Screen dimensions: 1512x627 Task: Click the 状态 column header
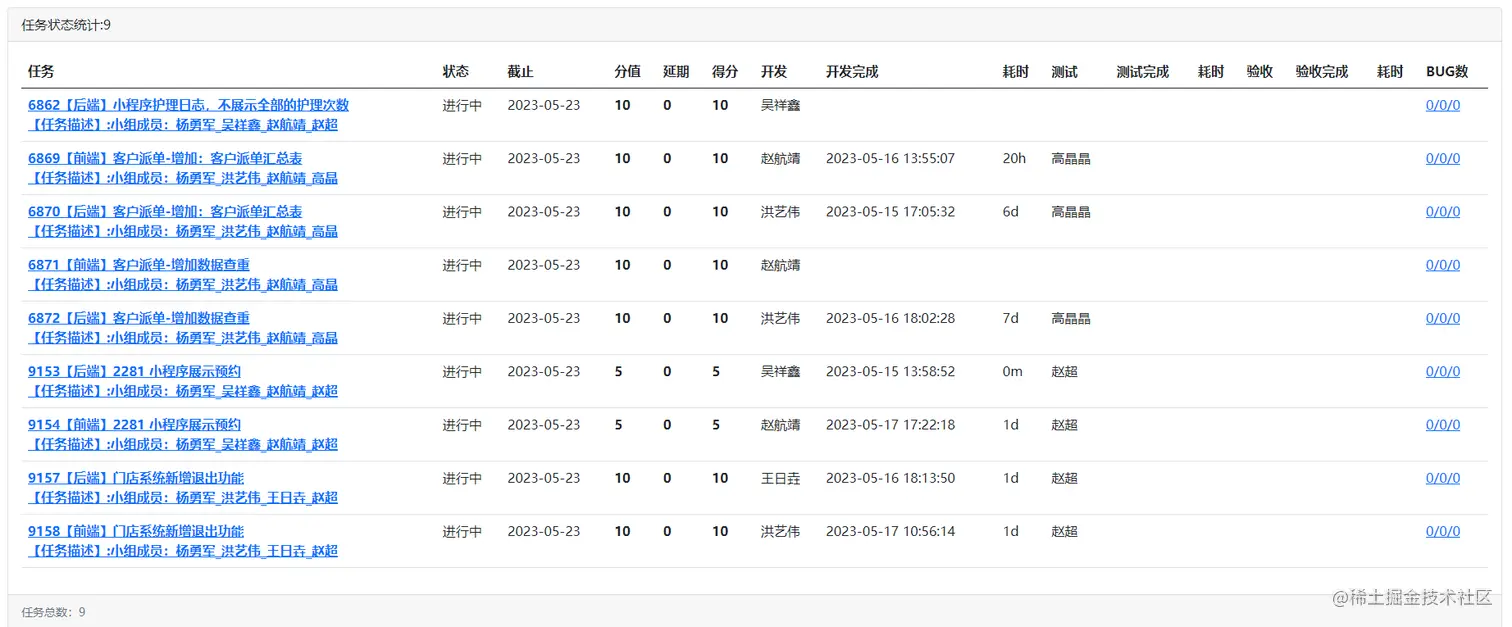click(456, 72)
